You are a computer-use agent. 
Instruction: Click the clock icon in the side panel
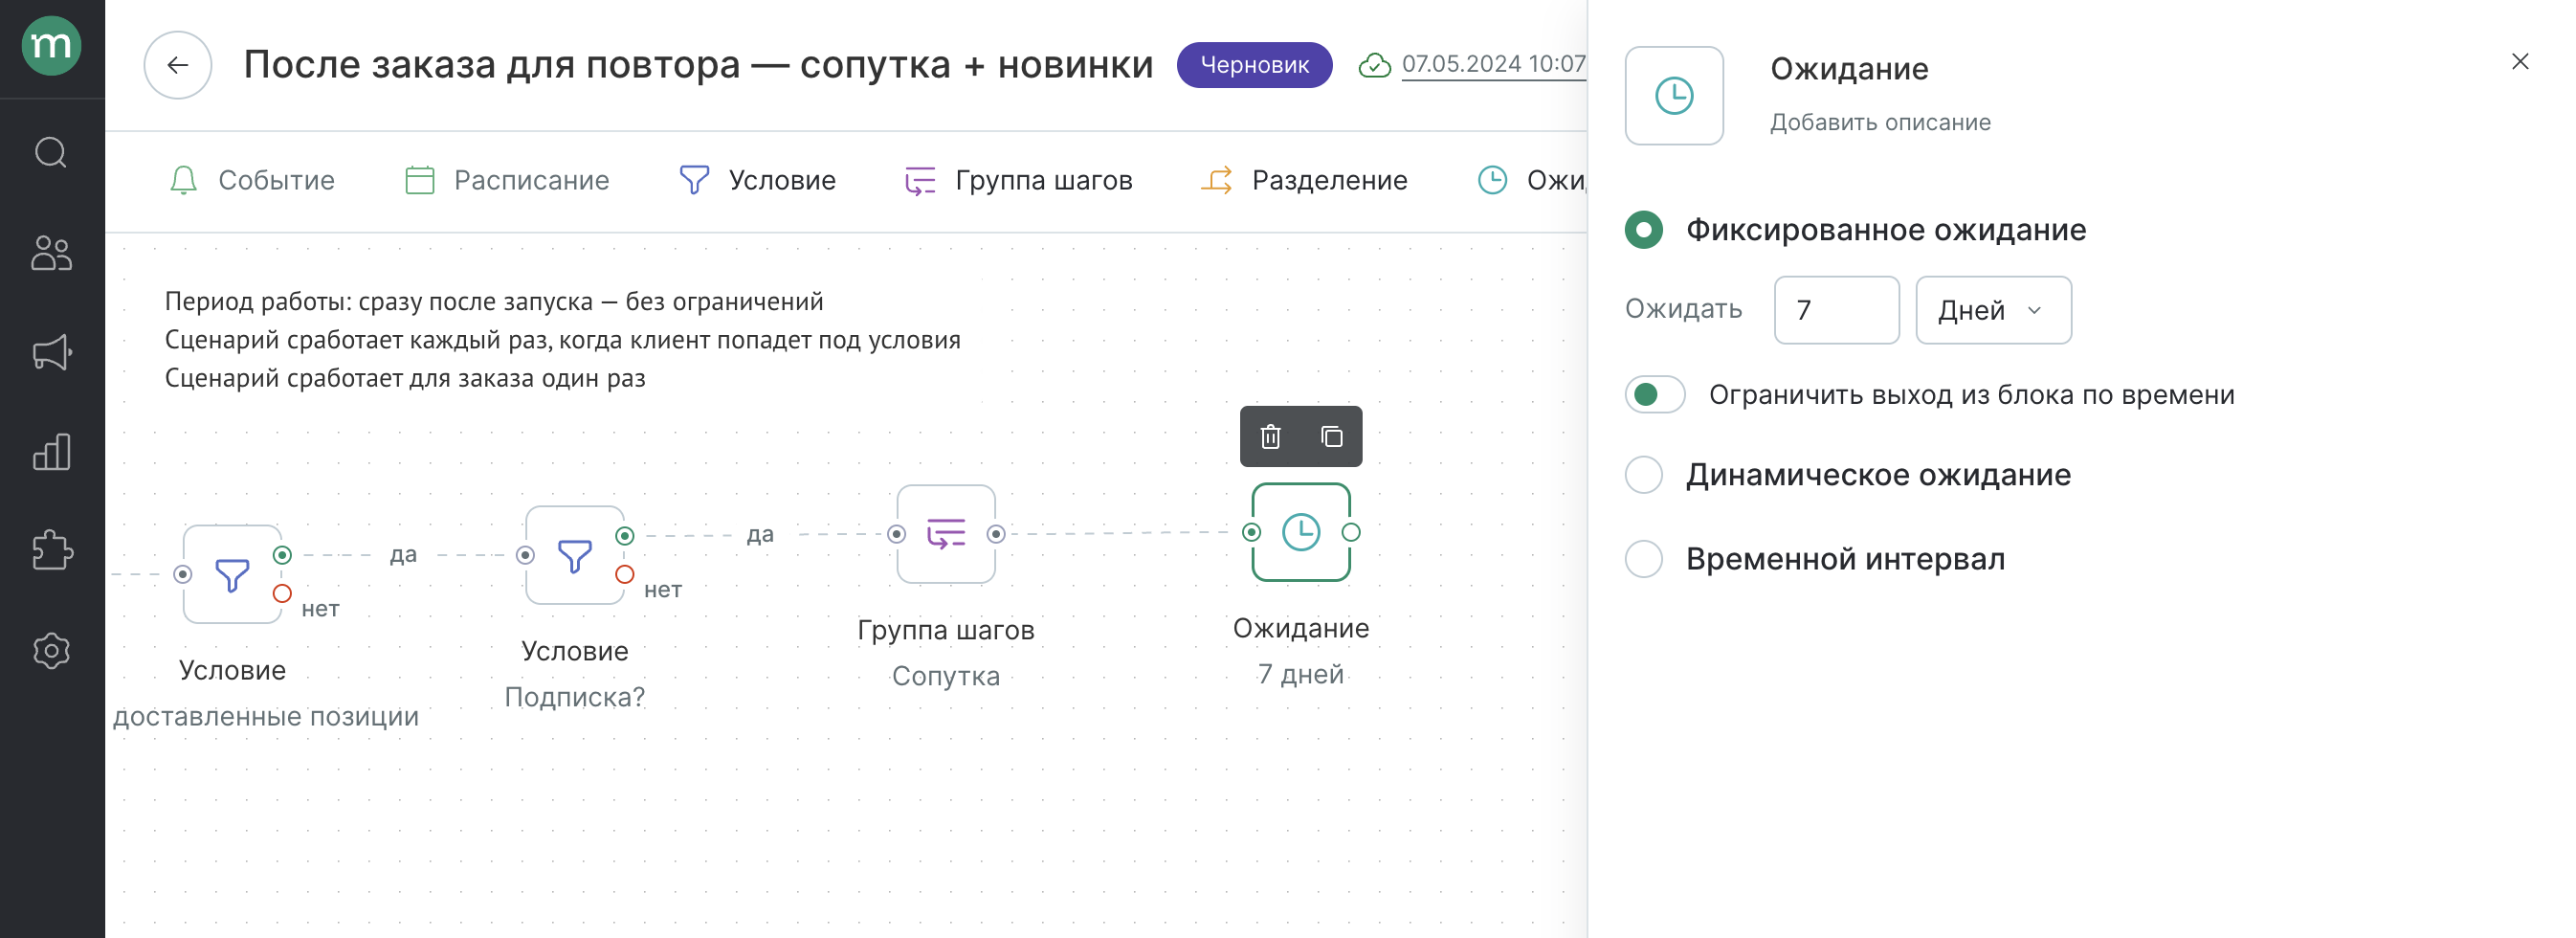(x=1674, y=96)
